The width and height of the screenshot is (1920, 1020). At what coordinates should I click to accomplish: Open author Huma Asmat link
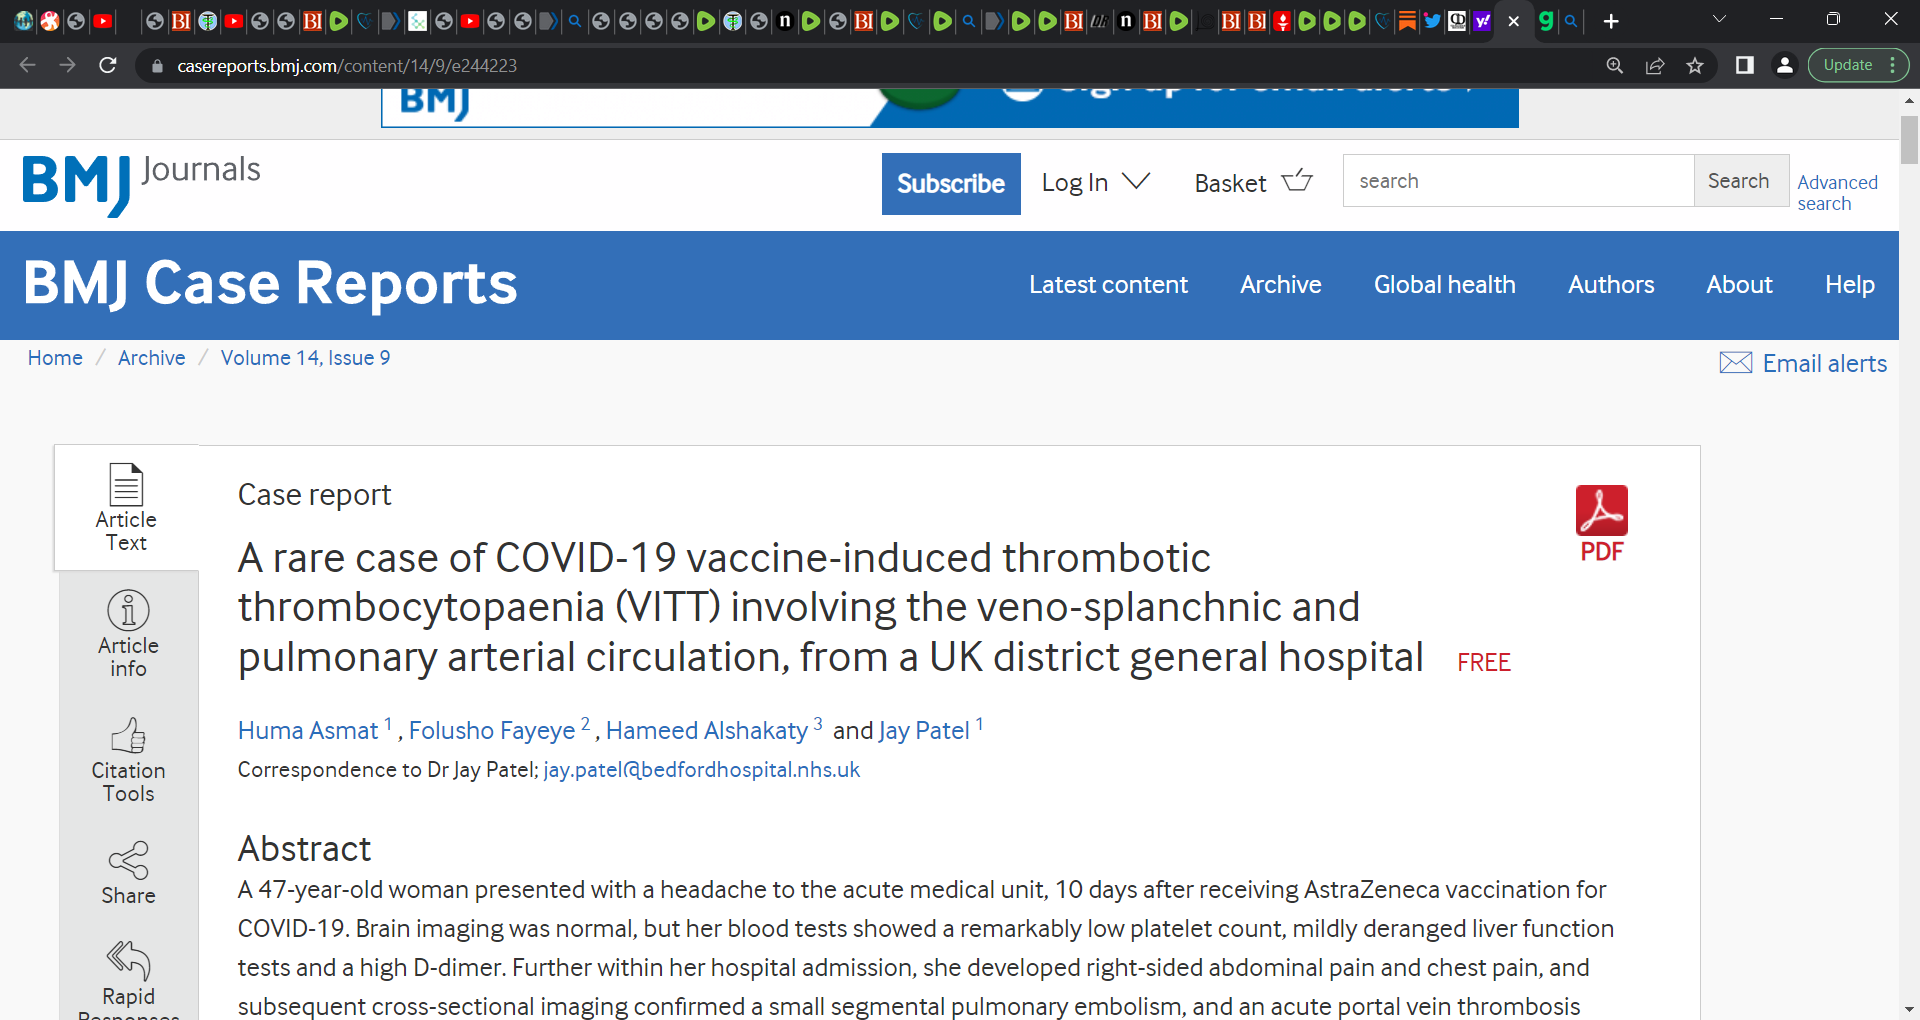click(x=308, y=731)
